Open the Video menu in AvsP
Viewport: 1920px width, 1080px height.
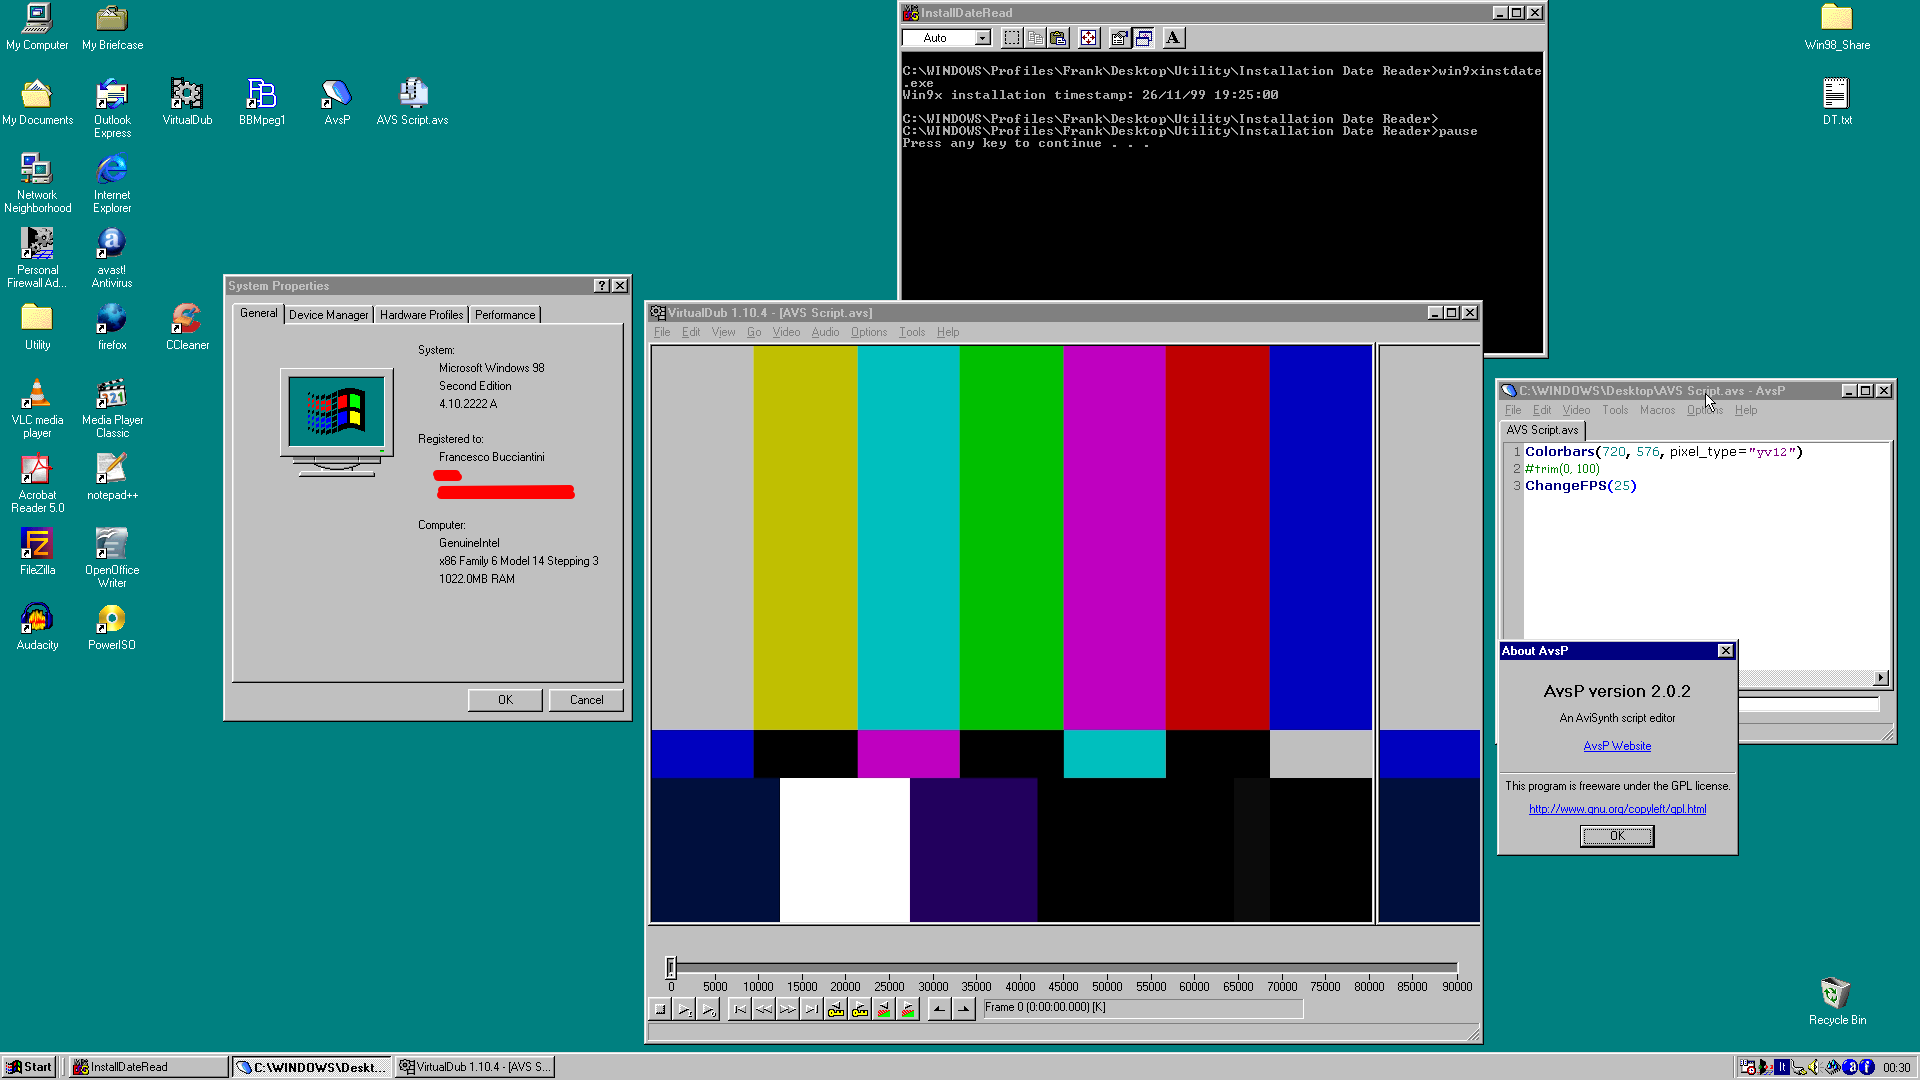click(1576, 410)
